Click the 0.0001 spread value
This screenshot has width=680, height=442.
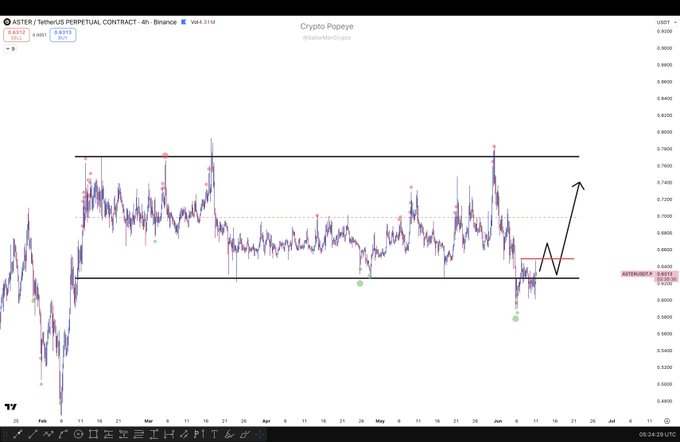[x=39, y=35]
